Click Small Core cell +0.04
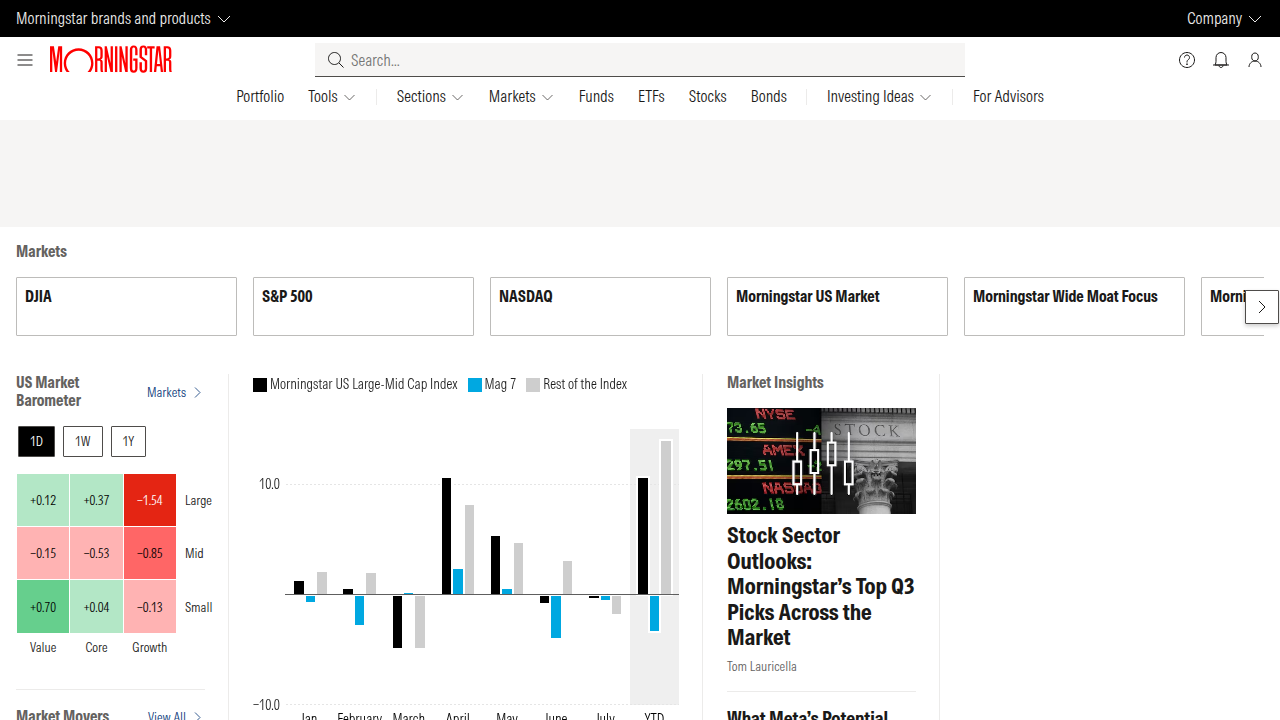 [x=97, y=607]
